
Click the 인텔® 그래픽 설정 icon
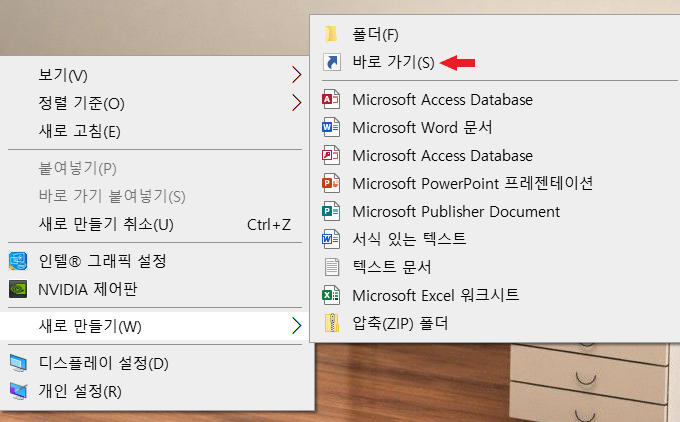point(18,261)
